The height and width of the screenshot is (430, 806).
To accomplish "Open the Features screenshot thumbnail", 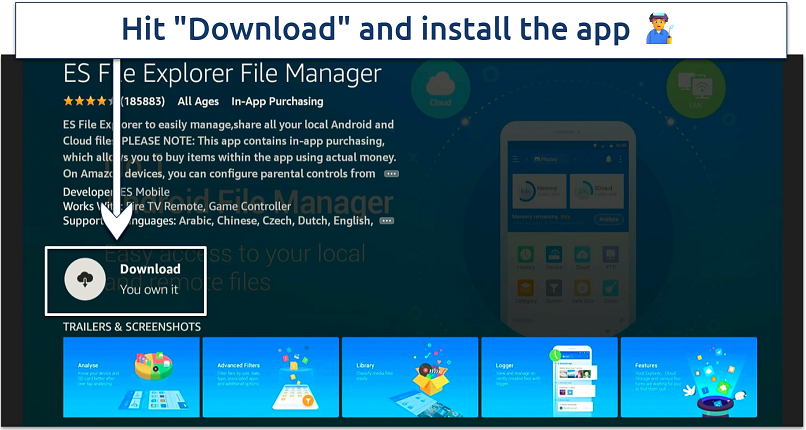I will (689, 377).
